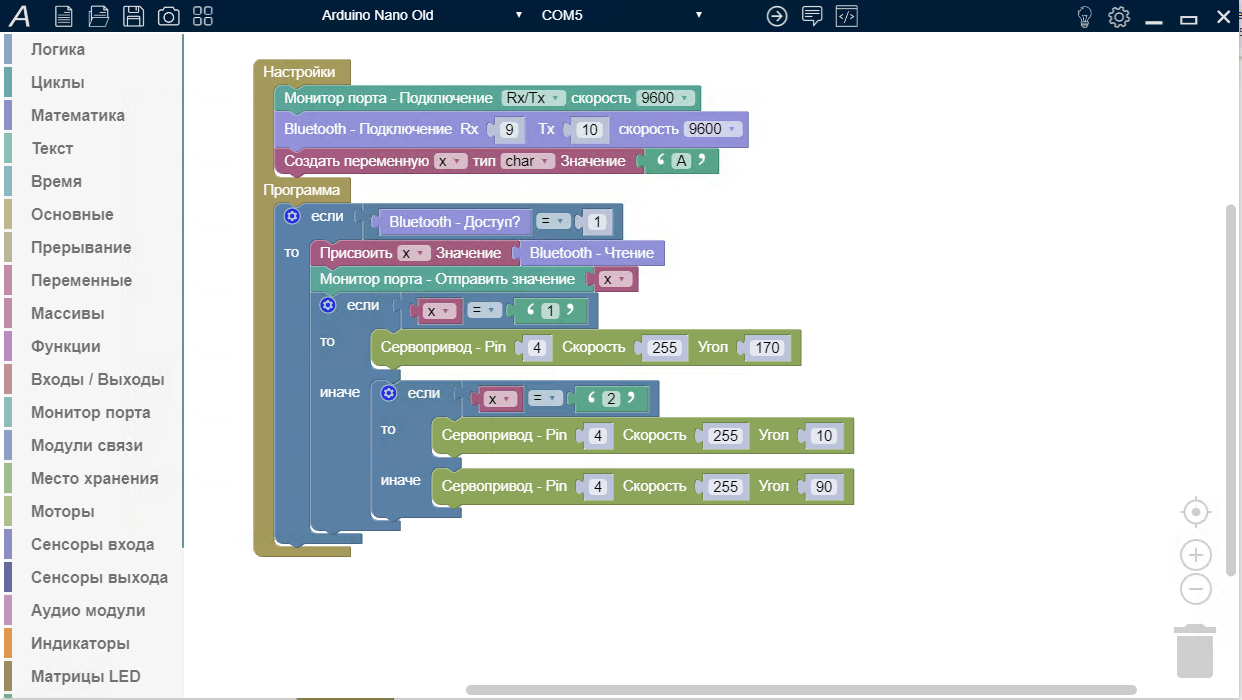
Task: Change Bluetooth speed 9600 dropdown
Action: click(713, 129)
